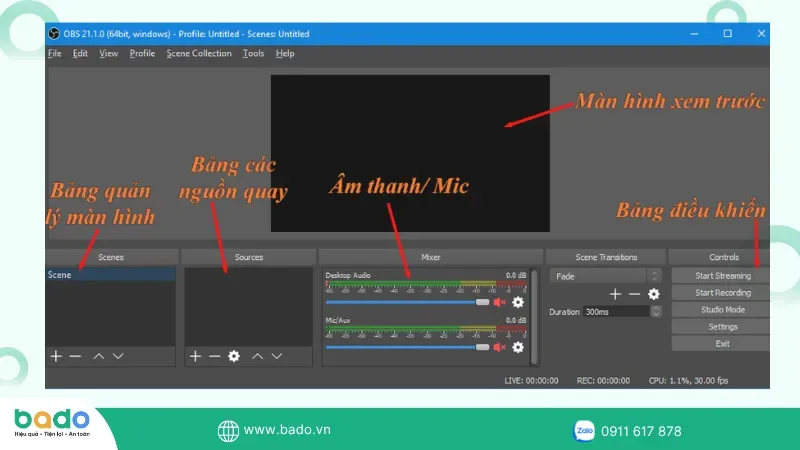Adjust Duration stepper arrows
Image resolution: width=800 pixels, height=450 pixels.
[x=656, y=311]
